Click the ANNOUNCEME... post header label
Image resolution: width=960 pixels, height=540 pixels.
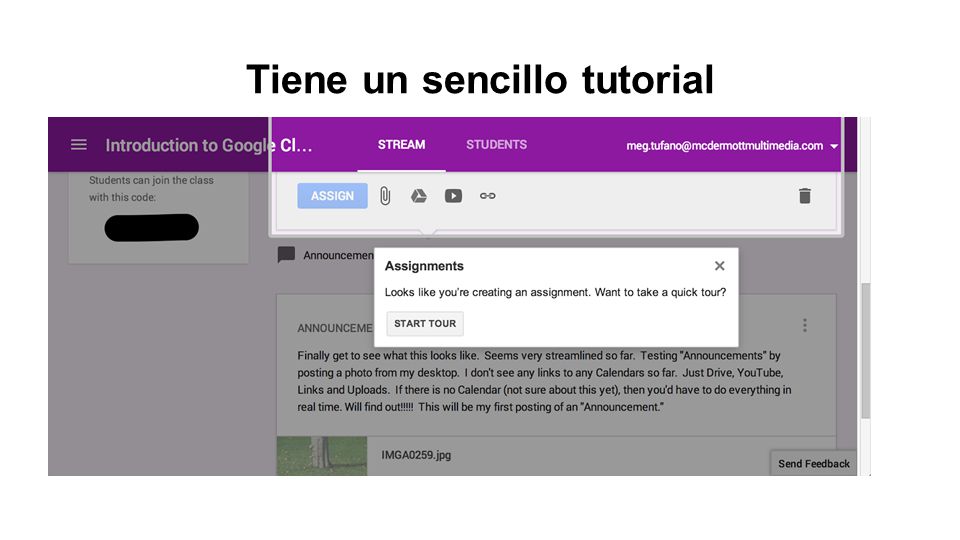(334, 328)
